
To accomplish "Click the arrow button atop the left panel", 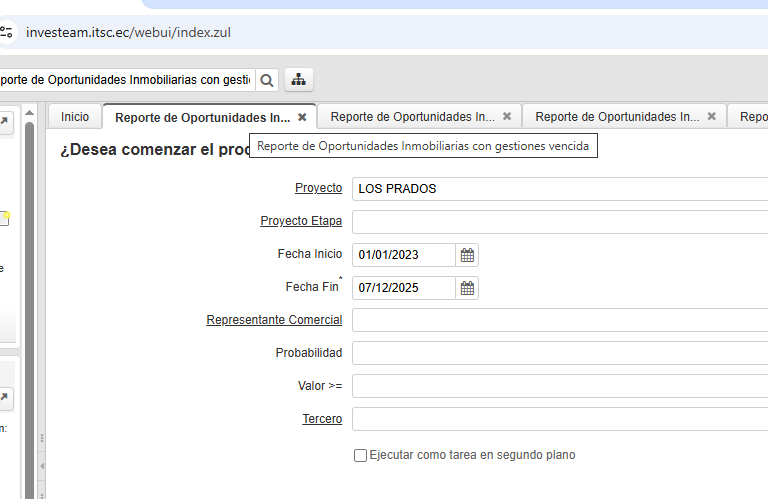I will (x=5, y=122).
